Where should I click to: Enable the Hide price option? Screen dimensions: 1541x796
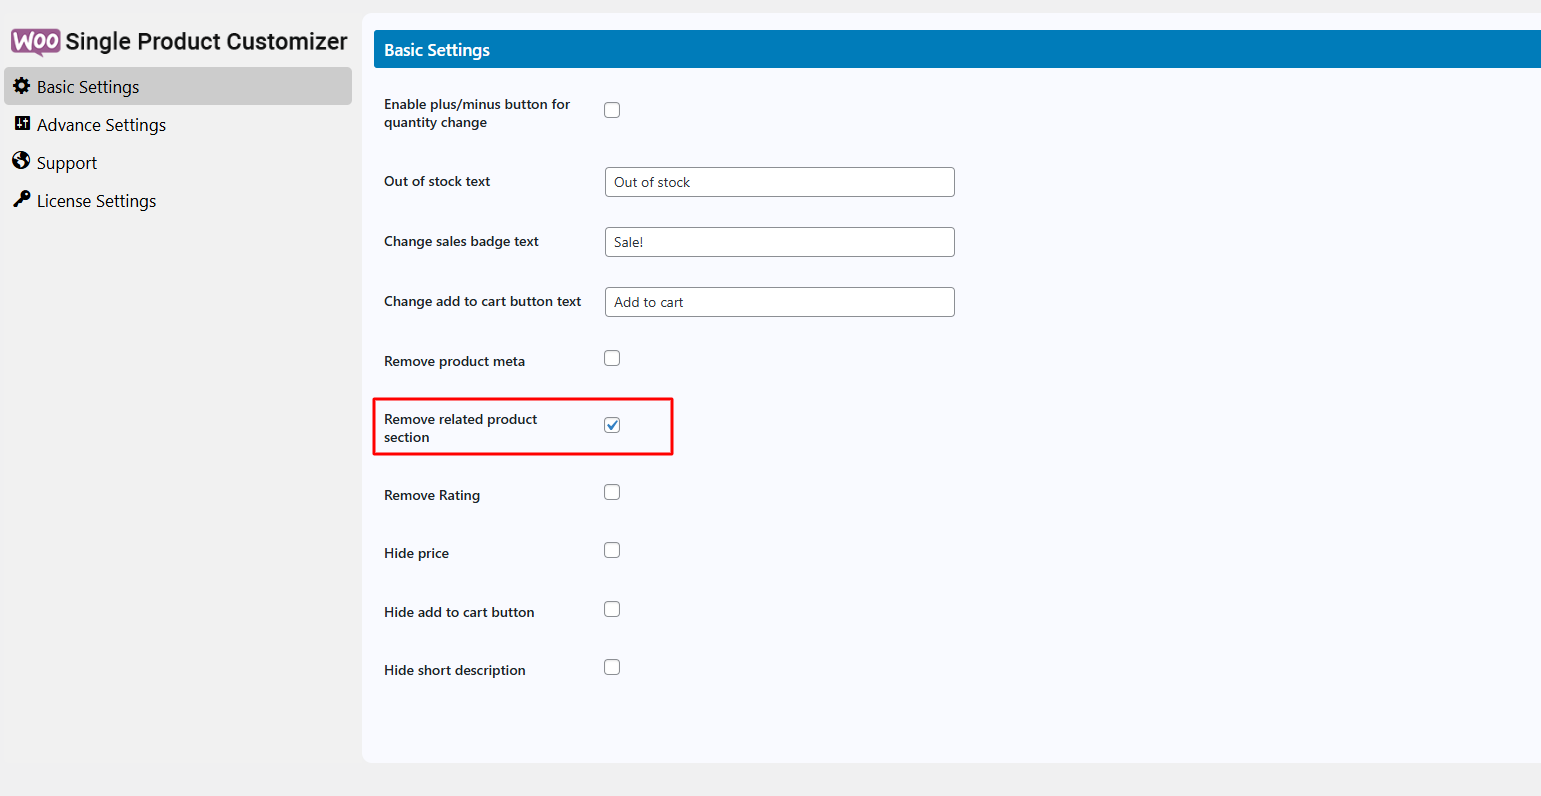point(612,550)
